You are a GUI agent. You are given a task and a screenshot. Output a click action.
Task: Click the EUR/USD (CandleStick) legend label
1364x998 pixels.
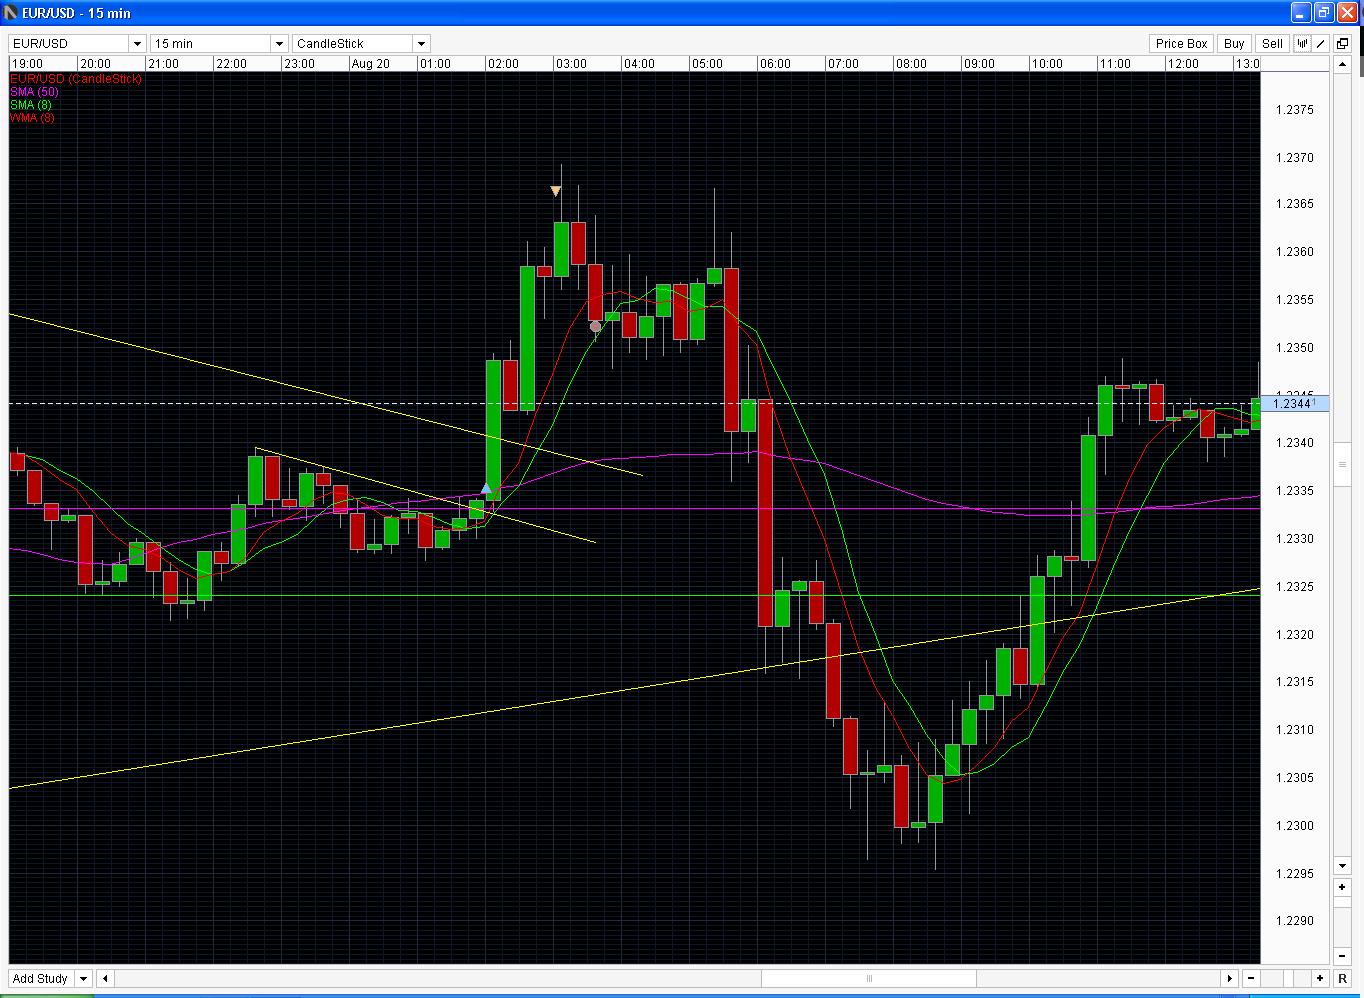pyautogui.click(x=76, y=78)
